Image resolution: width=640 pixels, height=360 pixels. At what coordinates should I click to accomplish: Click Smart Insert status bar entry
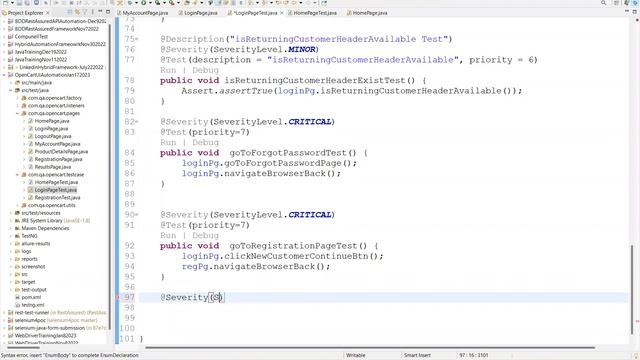pyautogui.click(x=417, y=355)
